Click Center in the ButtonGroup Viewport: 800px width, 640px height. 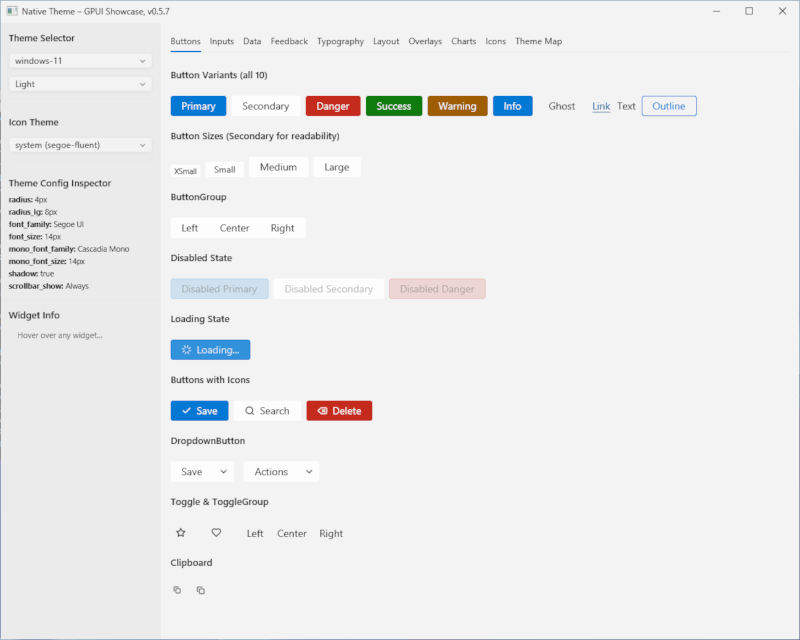pyautogui.click(x=234, y=228)
